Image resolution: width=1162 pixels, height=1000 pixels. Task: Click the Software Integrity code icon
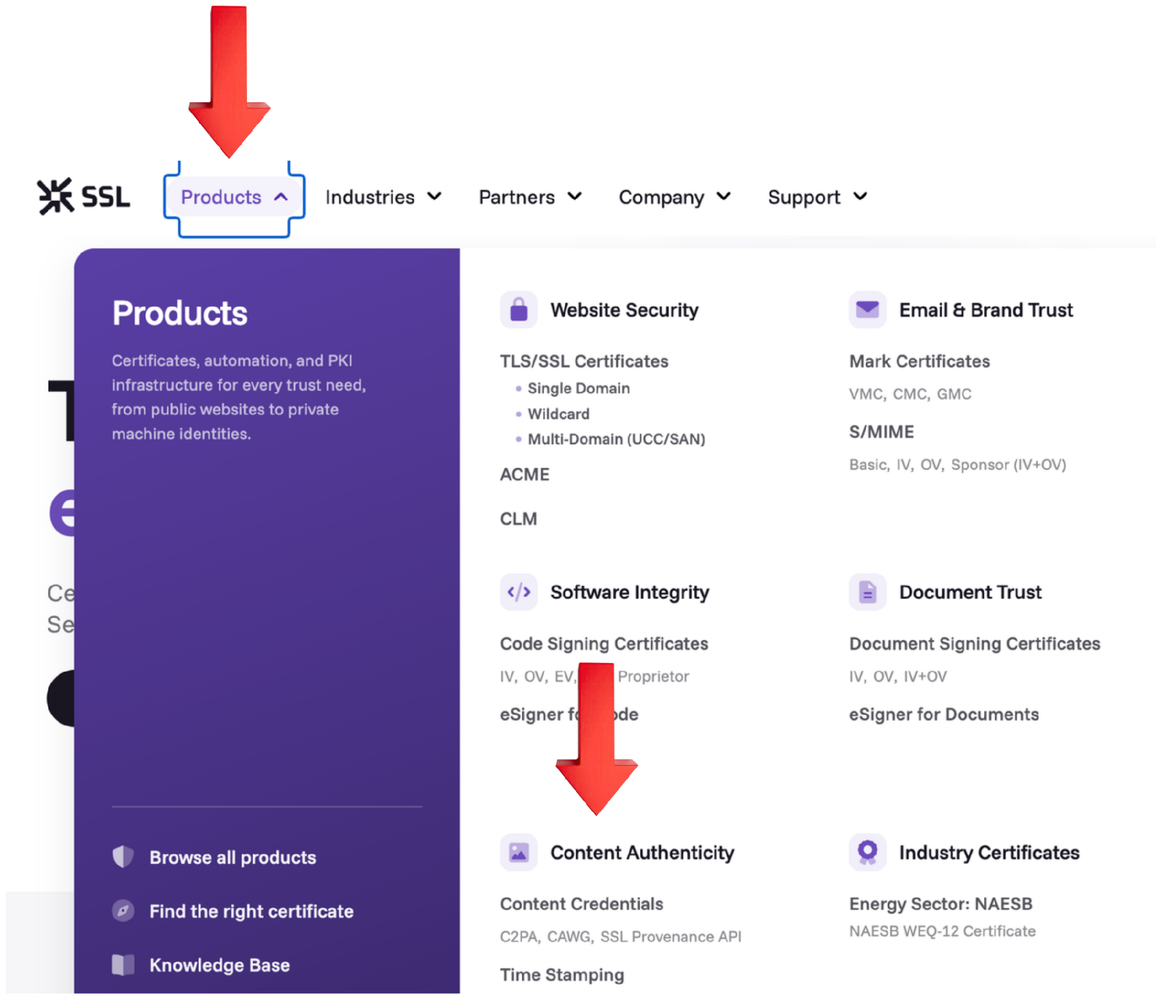tap(519, 592)
